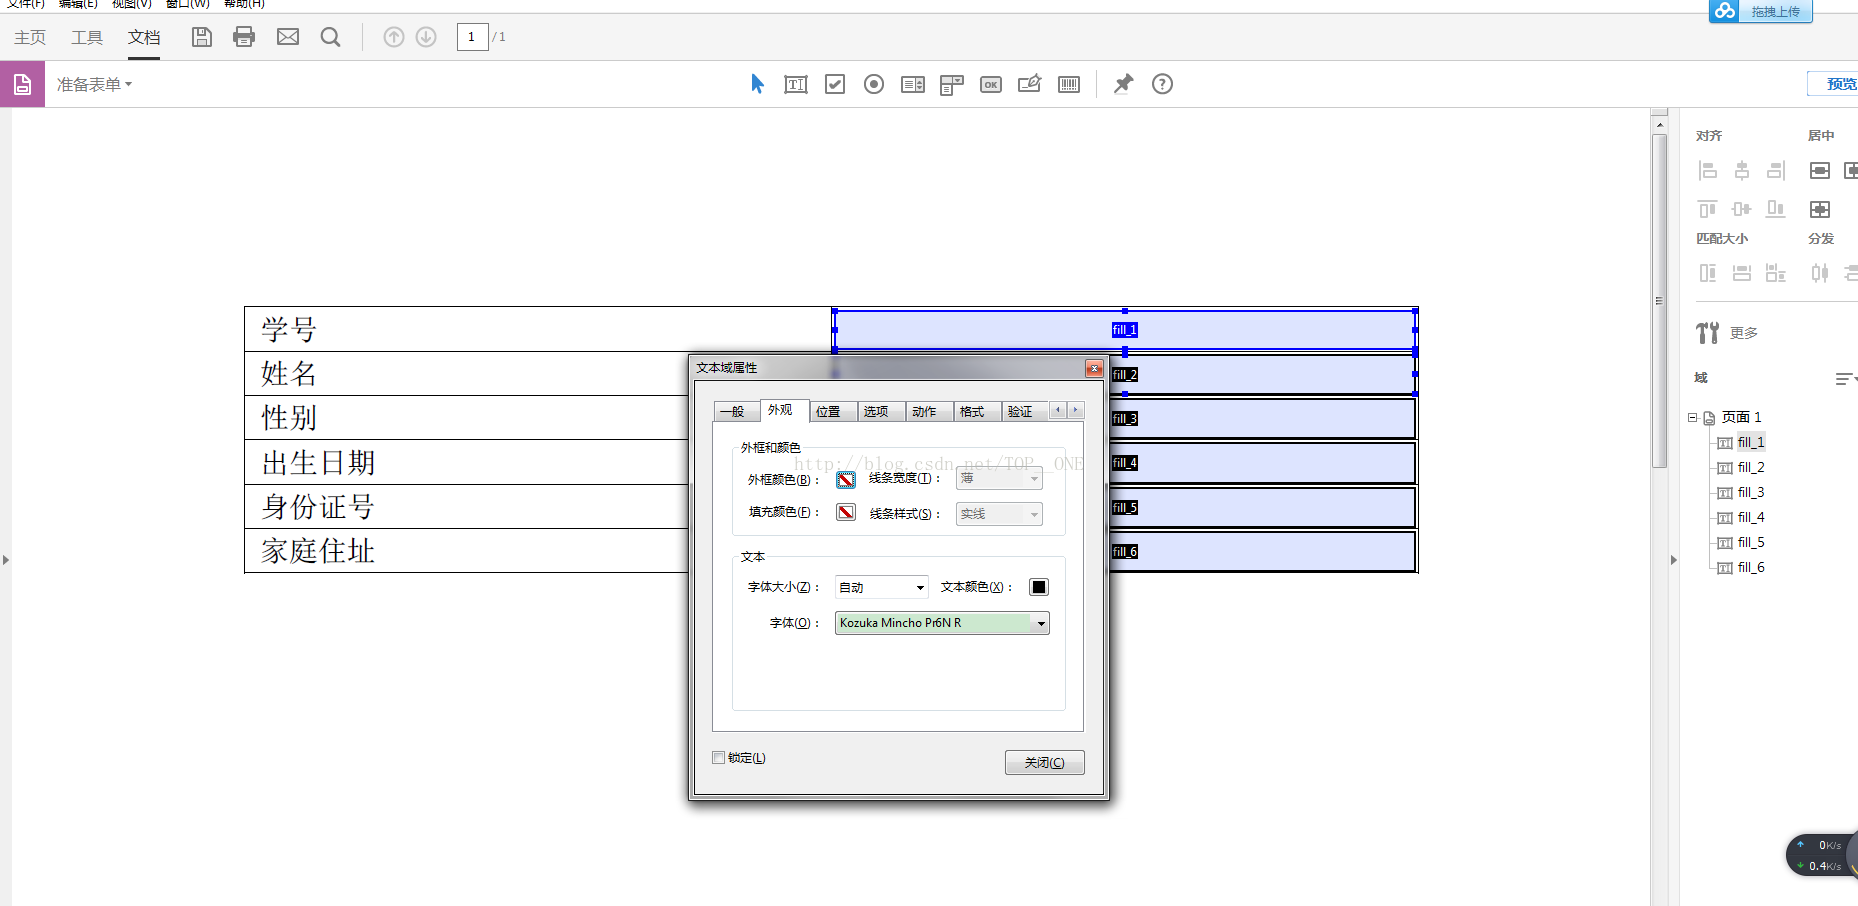This screenshot has width=1858, height=906.
Task: Keep tool selected with pin icon
Action: click(x=1123, y=84)
